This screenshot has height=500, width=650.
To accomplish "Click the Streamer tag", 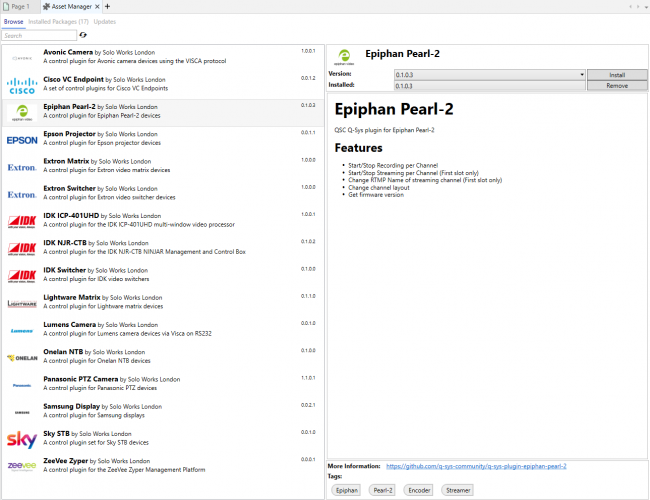I will click(458, 490).
